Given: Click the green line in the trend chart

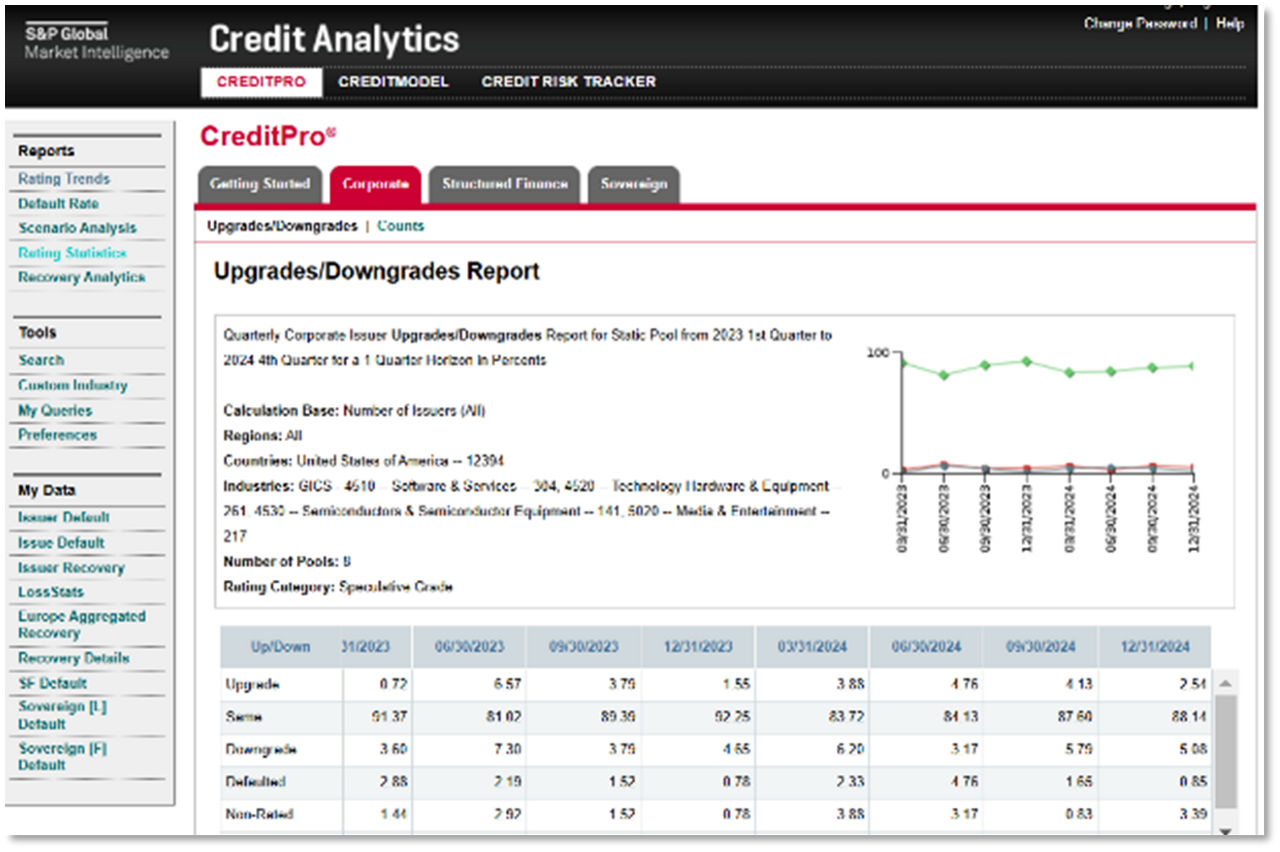Looking at the screenshot, I should point(1049,369).
